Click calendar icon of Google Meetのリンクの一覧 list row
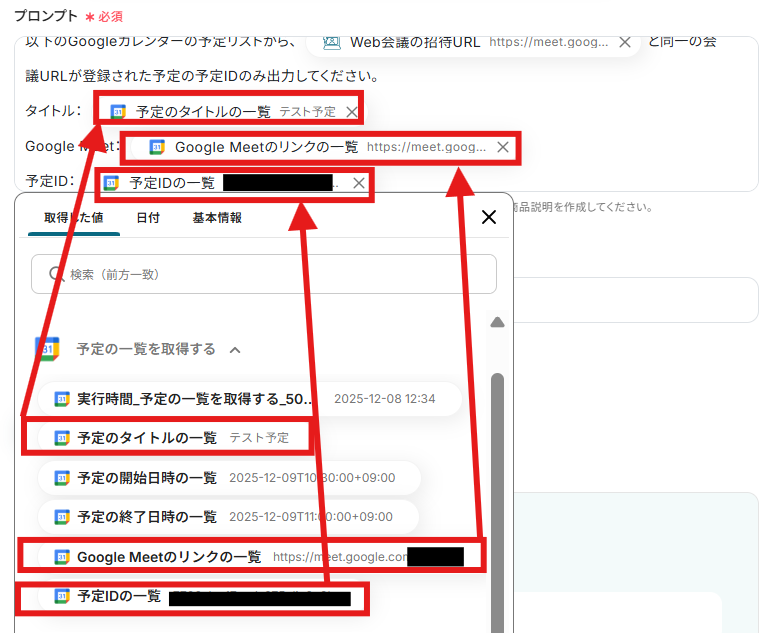The width and height of the screenshot is (771, 633). point(62,557)
